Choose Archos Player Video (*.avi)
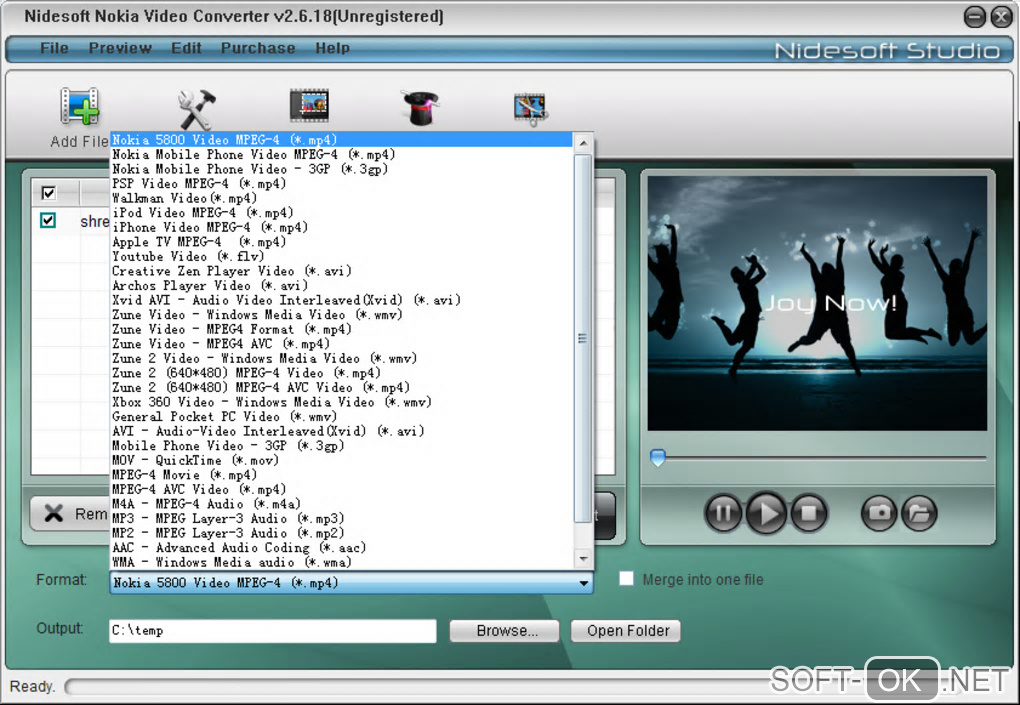 (x=342, y=286)
